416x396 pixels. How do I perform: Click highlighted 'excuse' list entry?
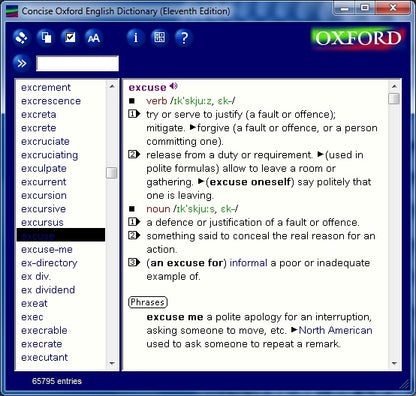[x=61, y=235]
